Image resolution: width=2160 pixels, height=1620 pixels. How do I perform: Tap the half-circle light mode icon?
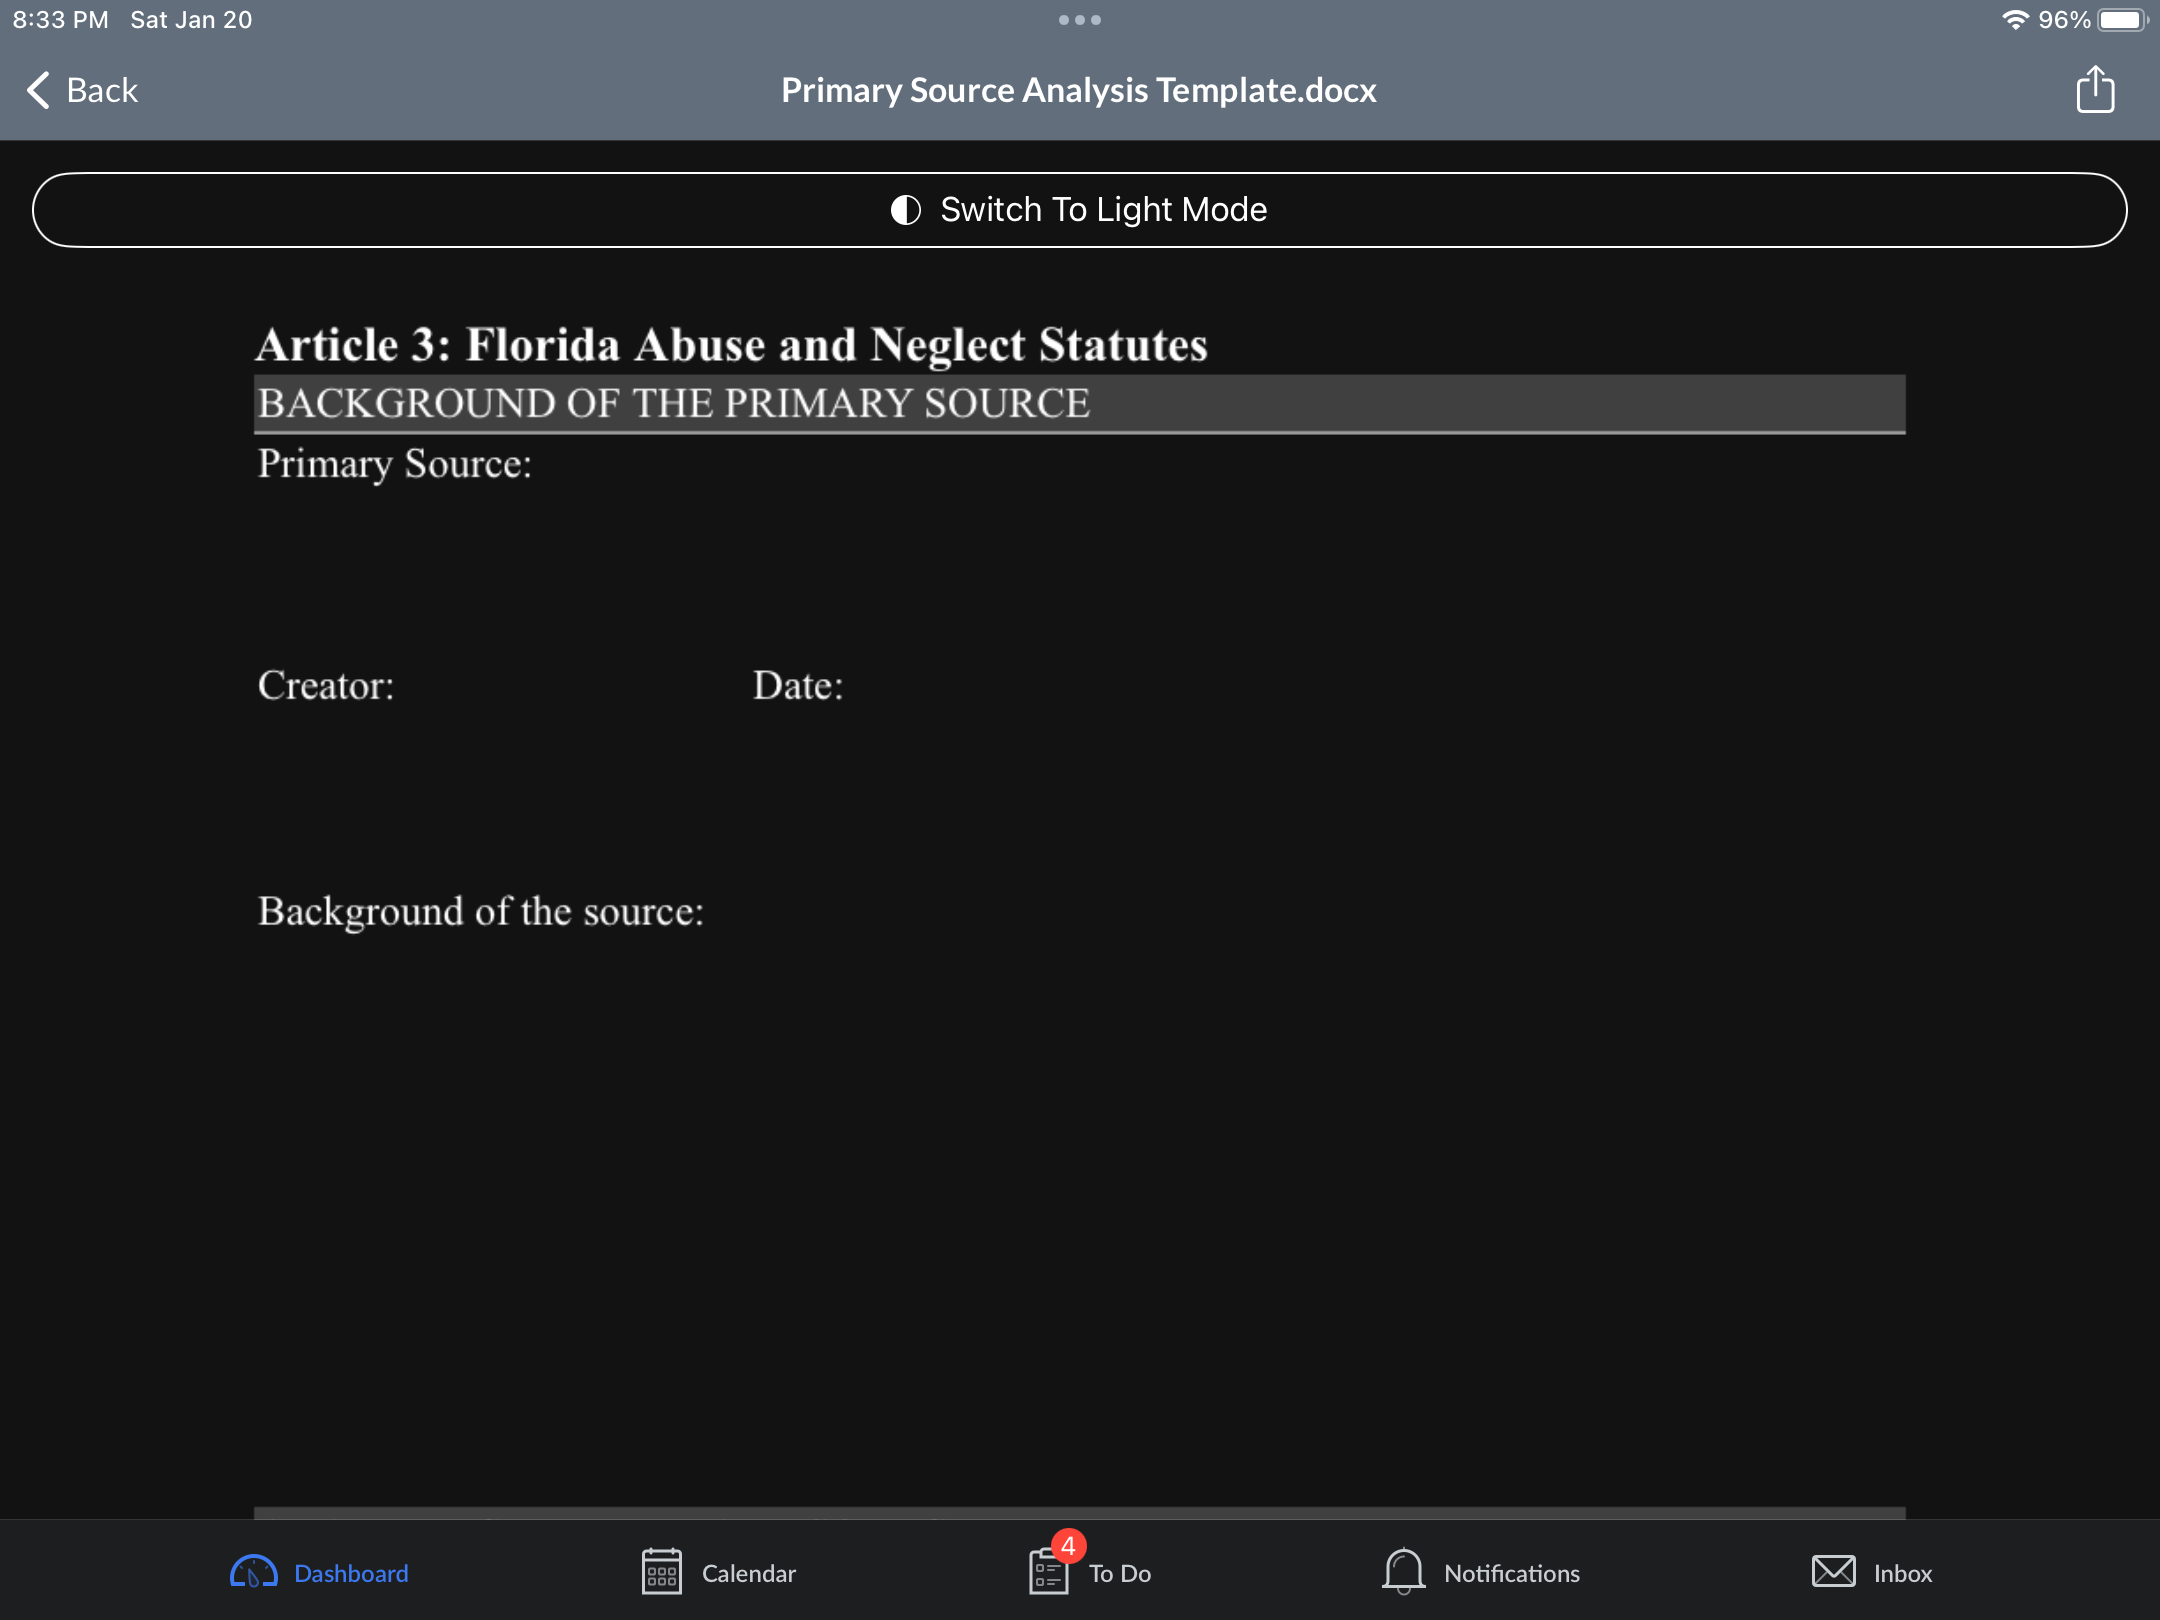pyautogui.click(x=906, y=210)
